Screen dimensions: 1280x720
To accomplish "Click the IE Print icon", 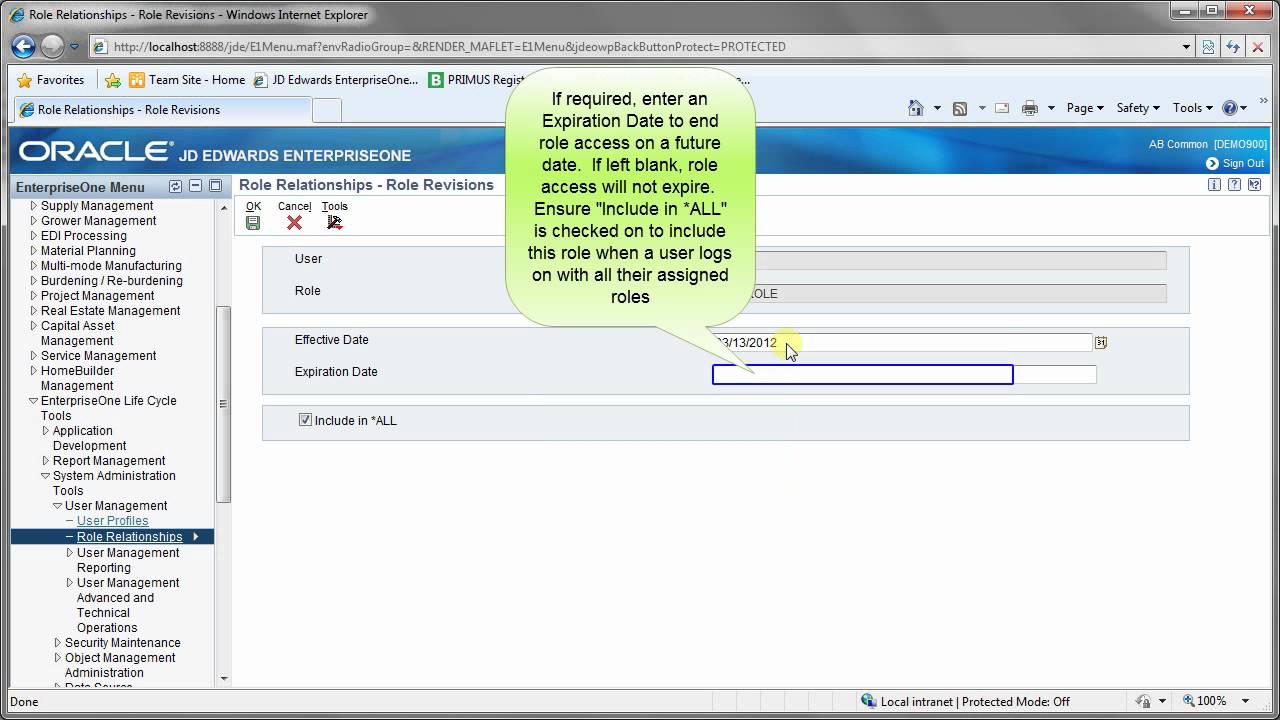I will coord(1030,108).
